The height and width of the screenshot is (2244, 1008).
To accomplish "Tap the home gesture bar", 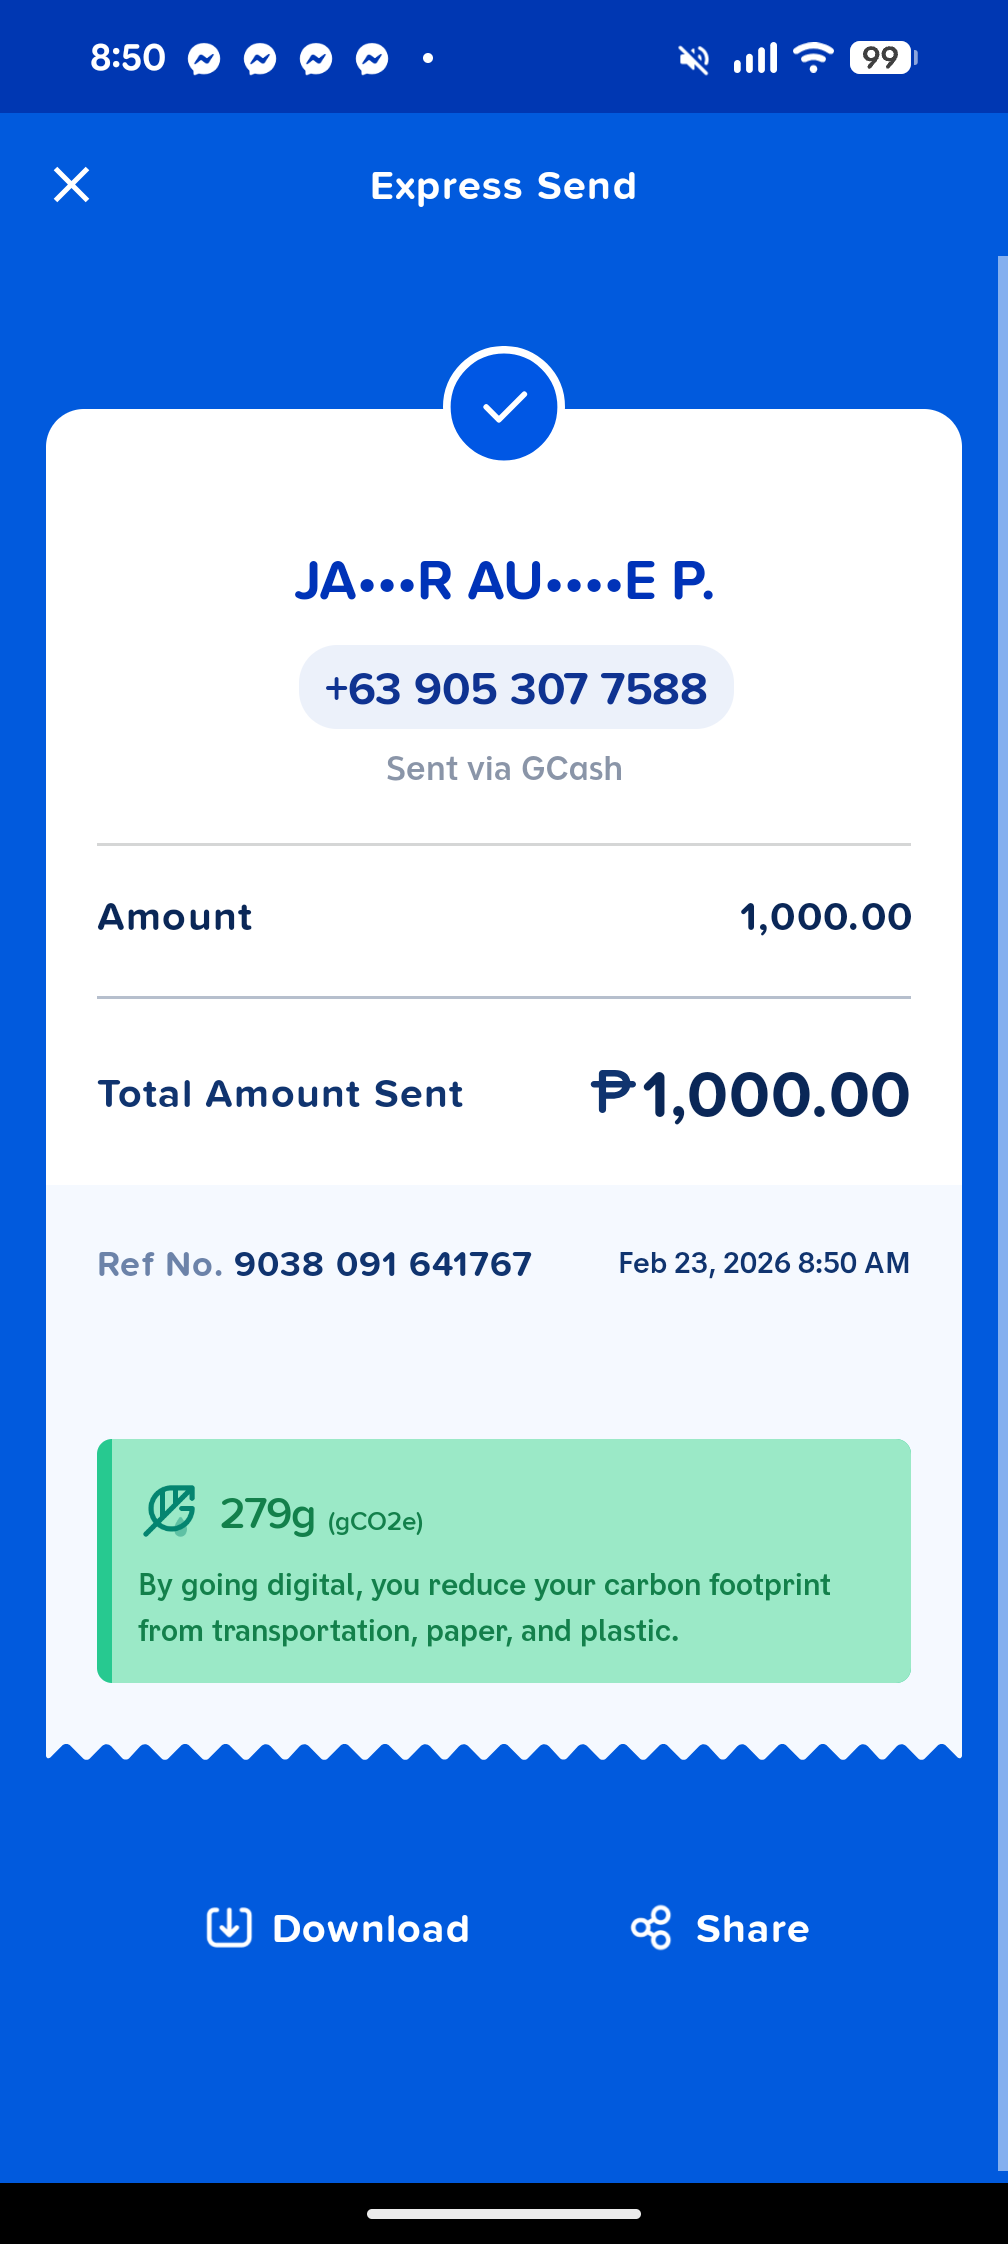I will [504, 2214].
